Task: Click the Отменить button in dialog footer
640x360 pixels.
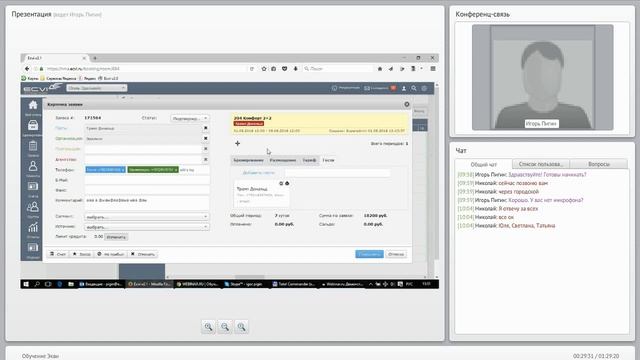Action: pos(143,254)
